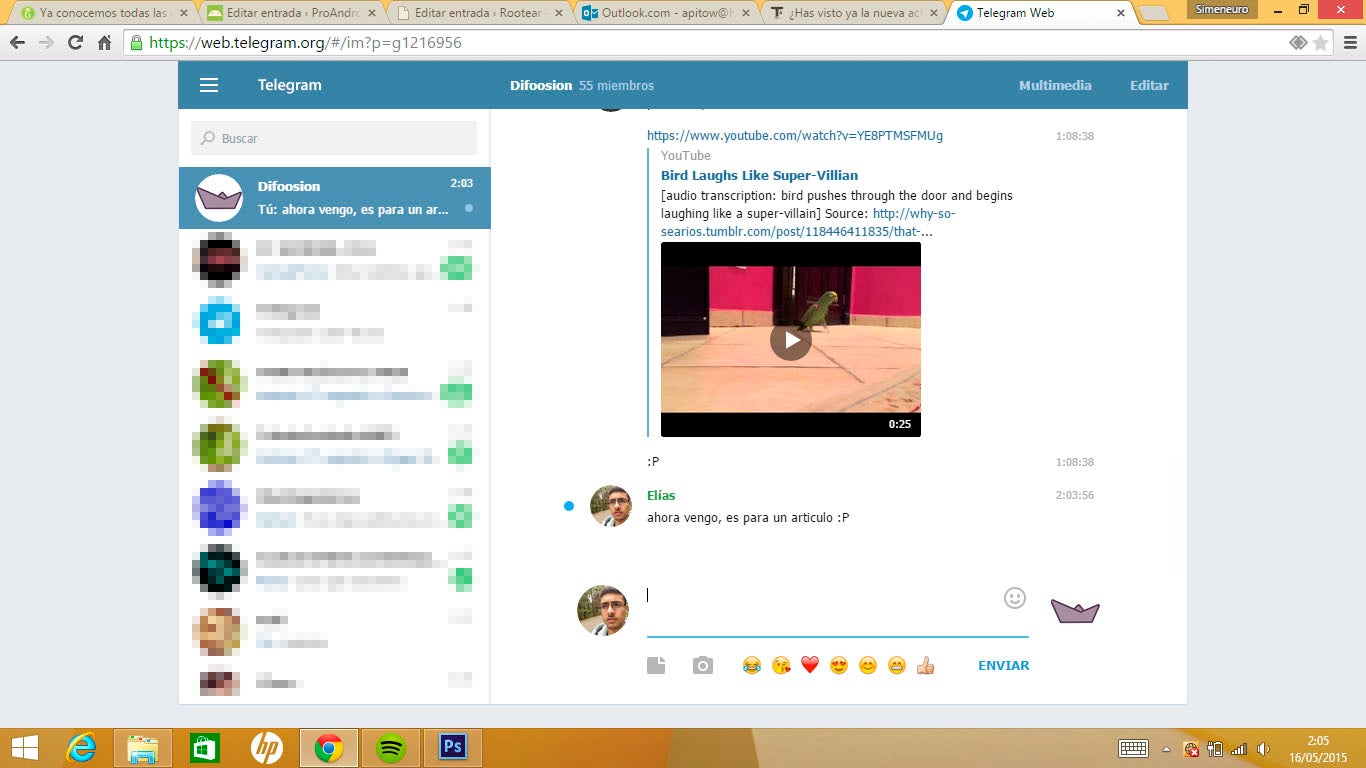Click Editar in the Telegram header

[x=1149, y=85]
